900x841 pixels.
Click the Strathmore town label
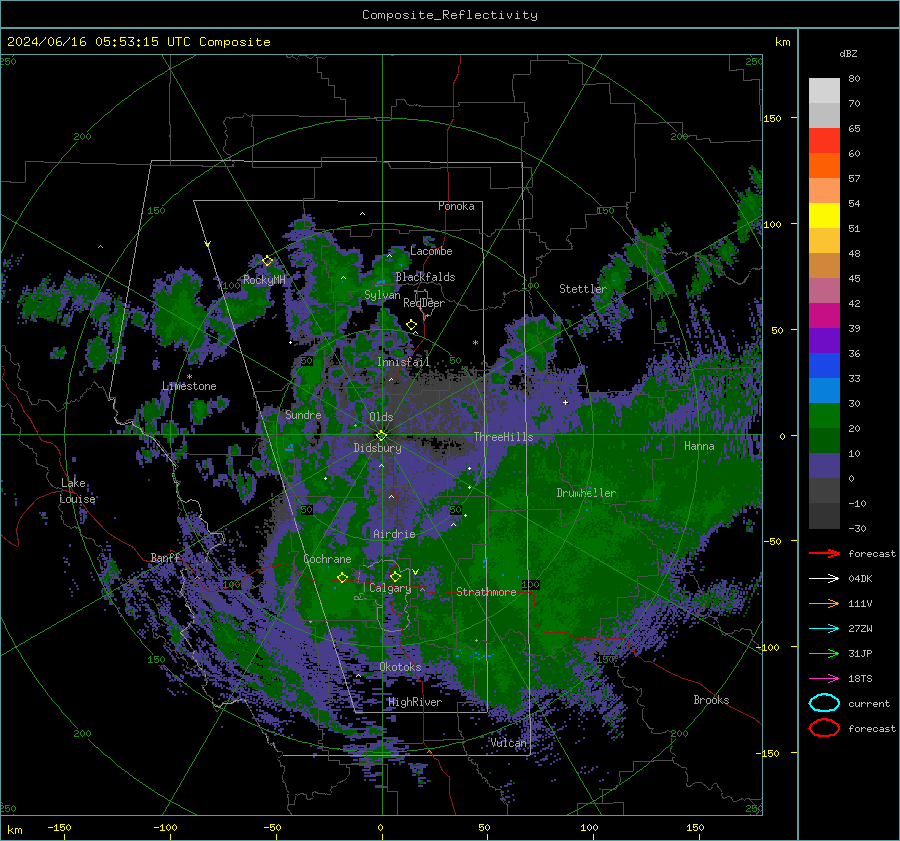486,592
